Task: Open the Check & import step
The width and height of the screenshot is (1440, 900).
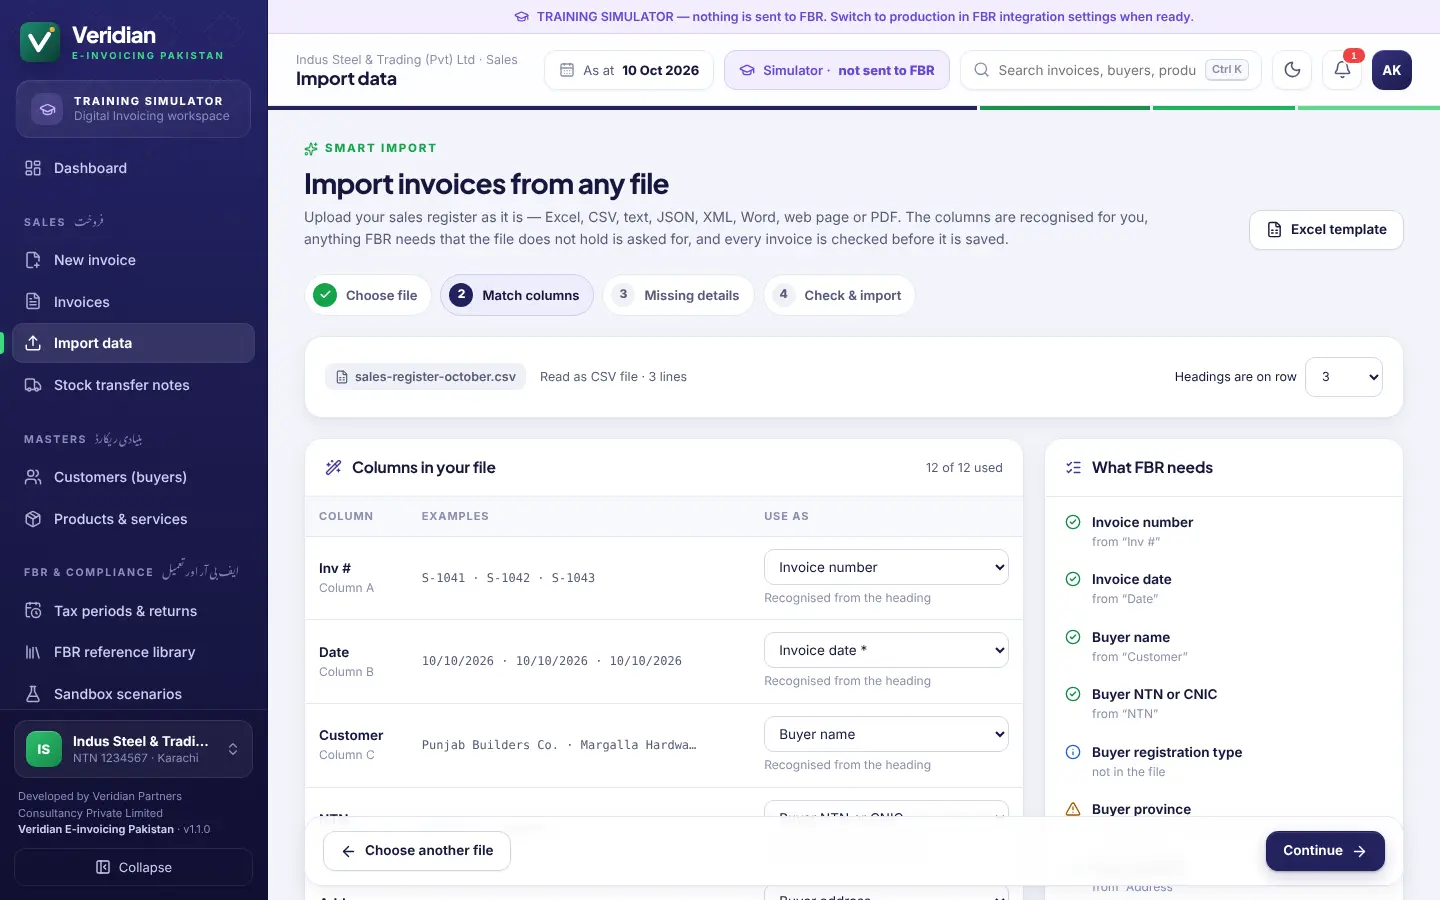Action: tap(839, 295)
